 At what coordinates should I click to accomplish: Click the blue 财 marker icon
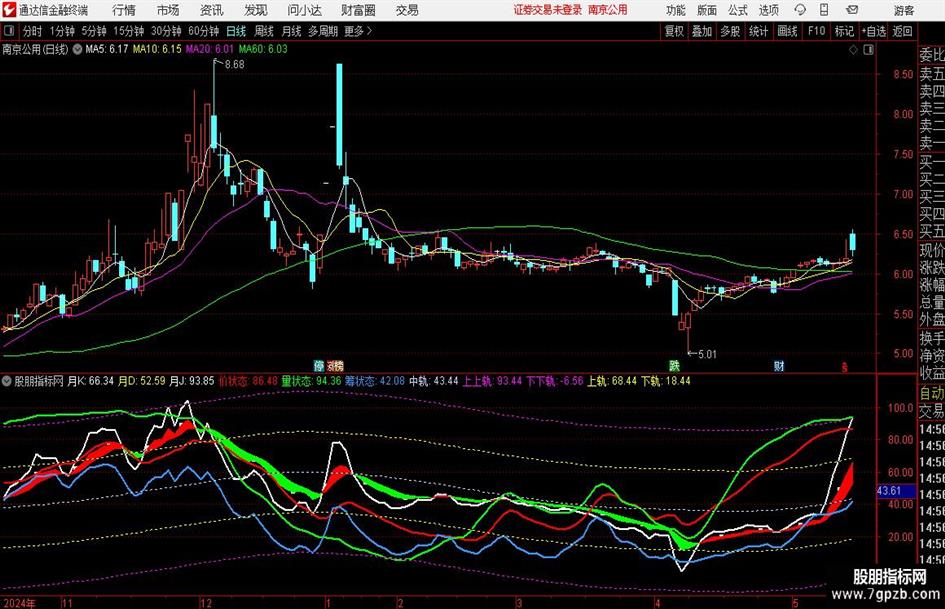[779, 366]
